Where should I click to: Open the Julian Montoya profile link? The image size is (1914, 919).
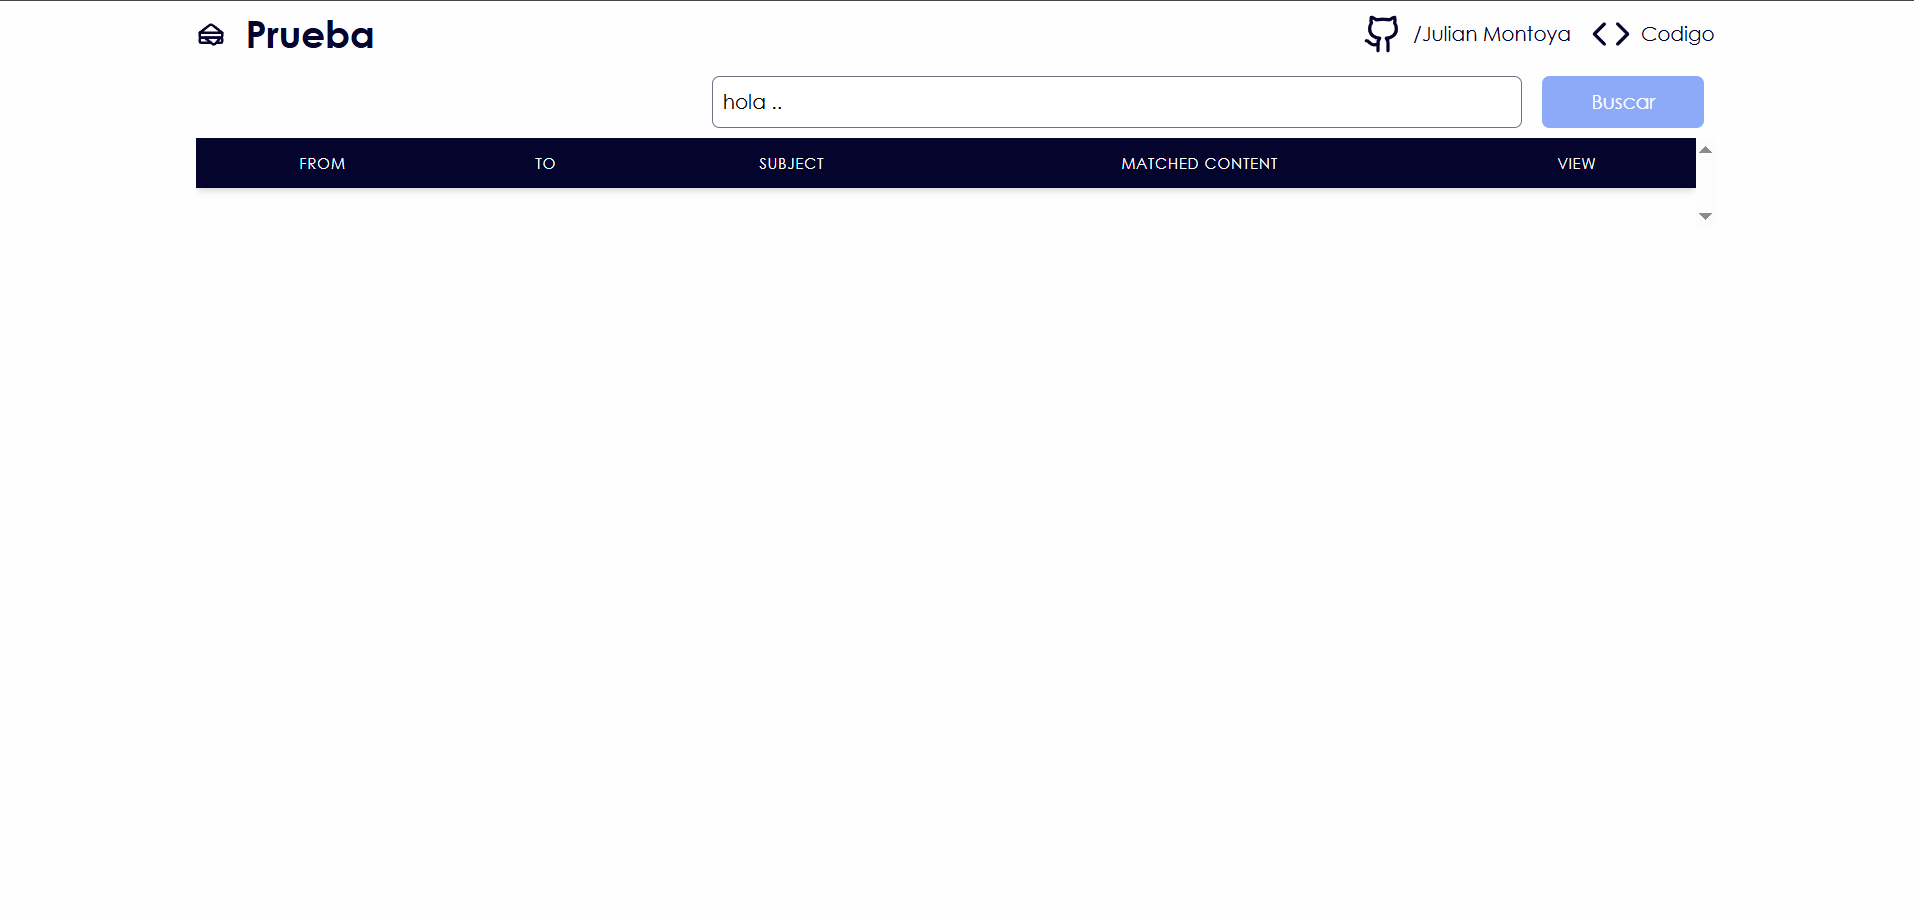1491,34
